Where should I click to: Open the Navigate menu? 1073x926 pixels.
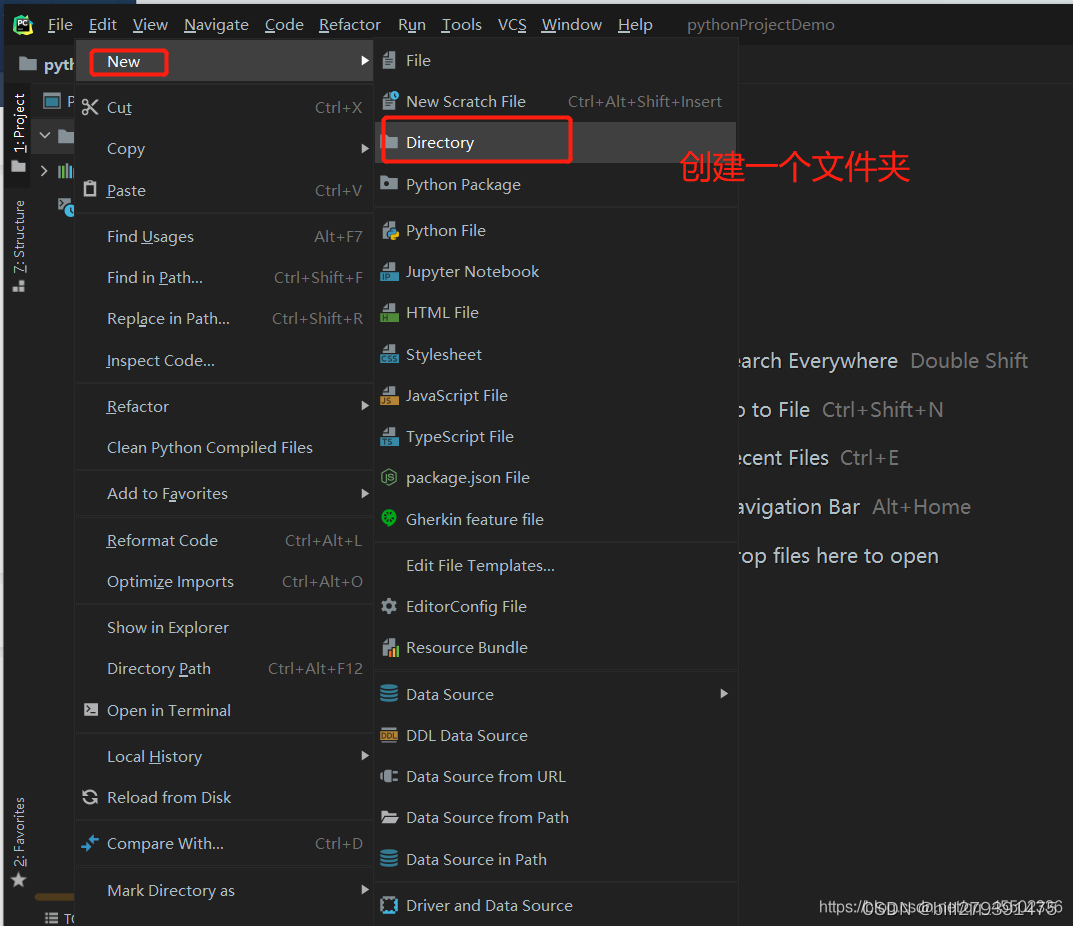216,25
